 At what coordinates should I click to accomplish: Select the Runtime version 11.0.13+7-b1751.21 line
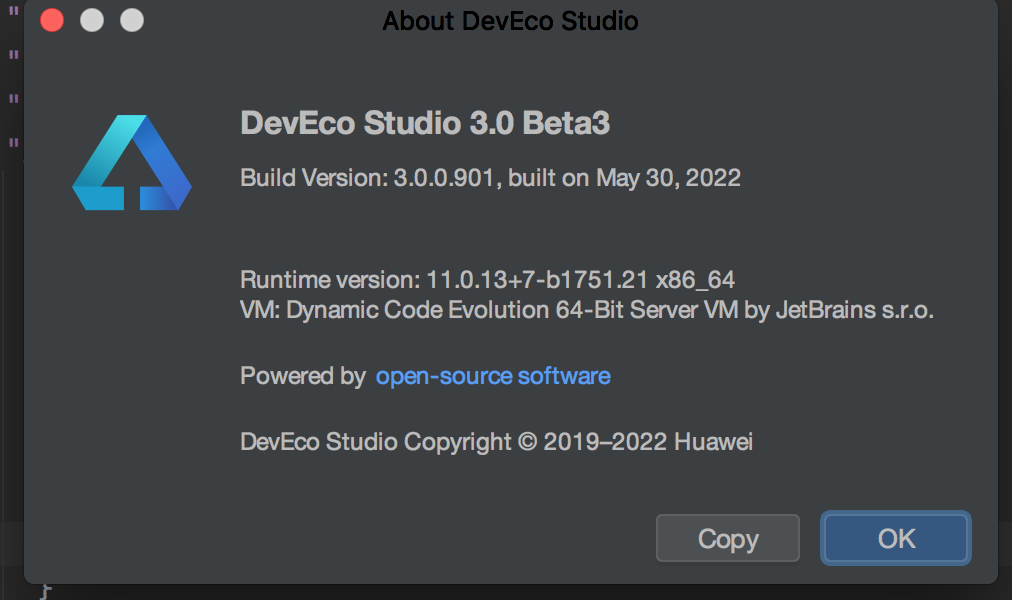tap(487, 280)
